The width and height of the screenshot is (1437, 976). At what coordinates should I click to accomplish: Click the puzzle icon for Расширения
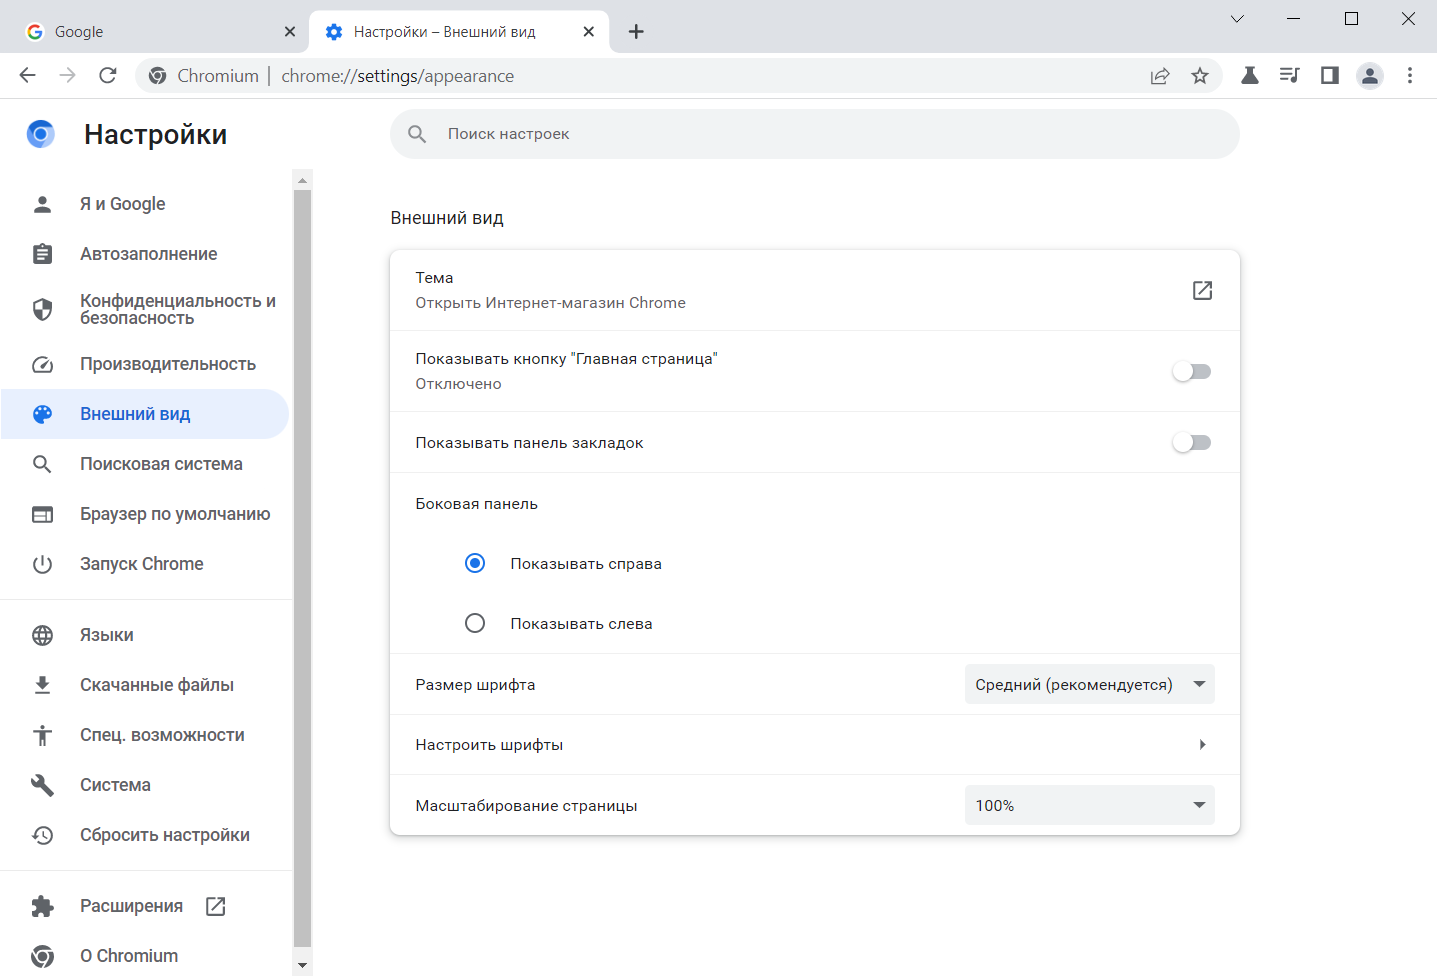point(42,906)
